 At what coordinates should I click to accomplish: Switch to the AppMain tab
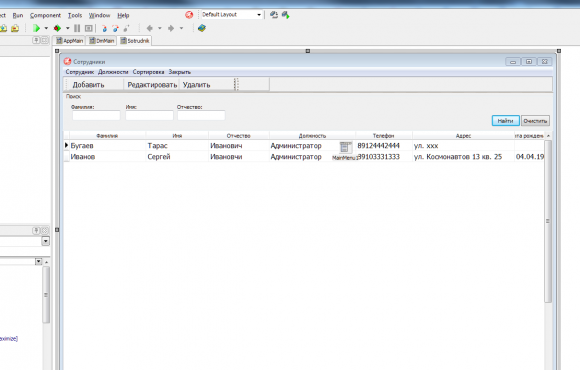[70, 41]
